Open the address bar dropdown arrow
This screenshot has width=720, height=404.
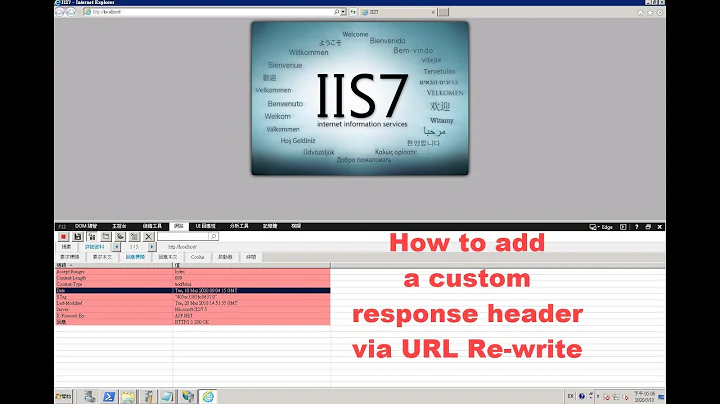343,12
